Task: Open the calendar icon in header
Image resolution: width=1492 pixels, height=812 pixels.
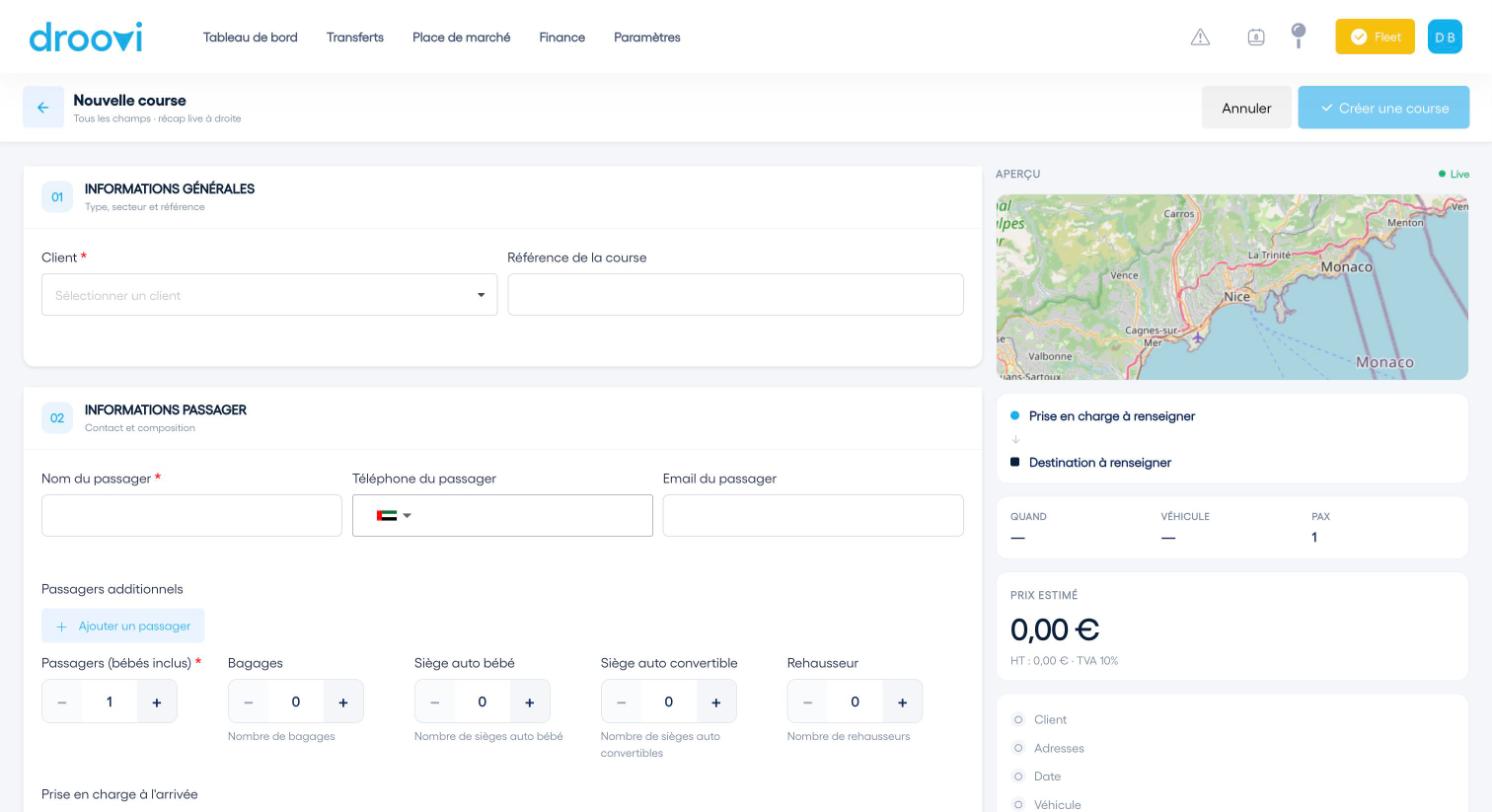Action: pyautogui.click(x=1256, y=37)
